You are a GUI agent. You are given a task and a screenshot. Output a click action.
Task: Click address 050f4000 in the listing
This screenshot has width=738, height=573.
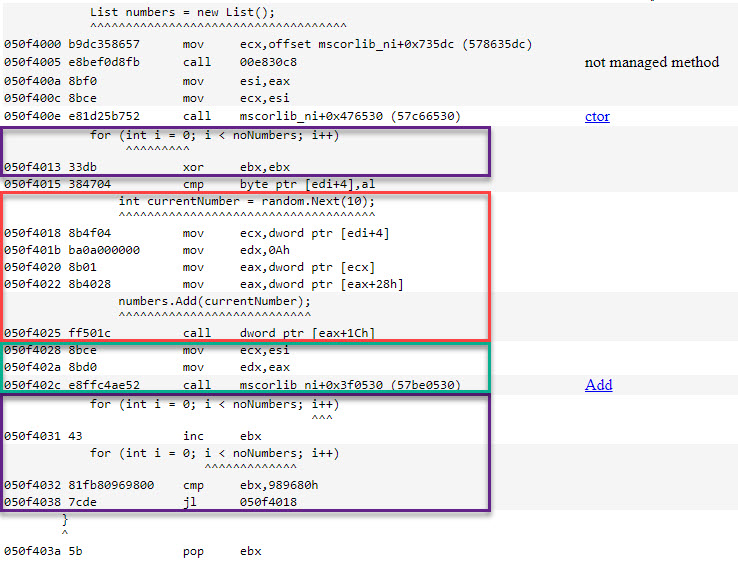click(32, 45)
